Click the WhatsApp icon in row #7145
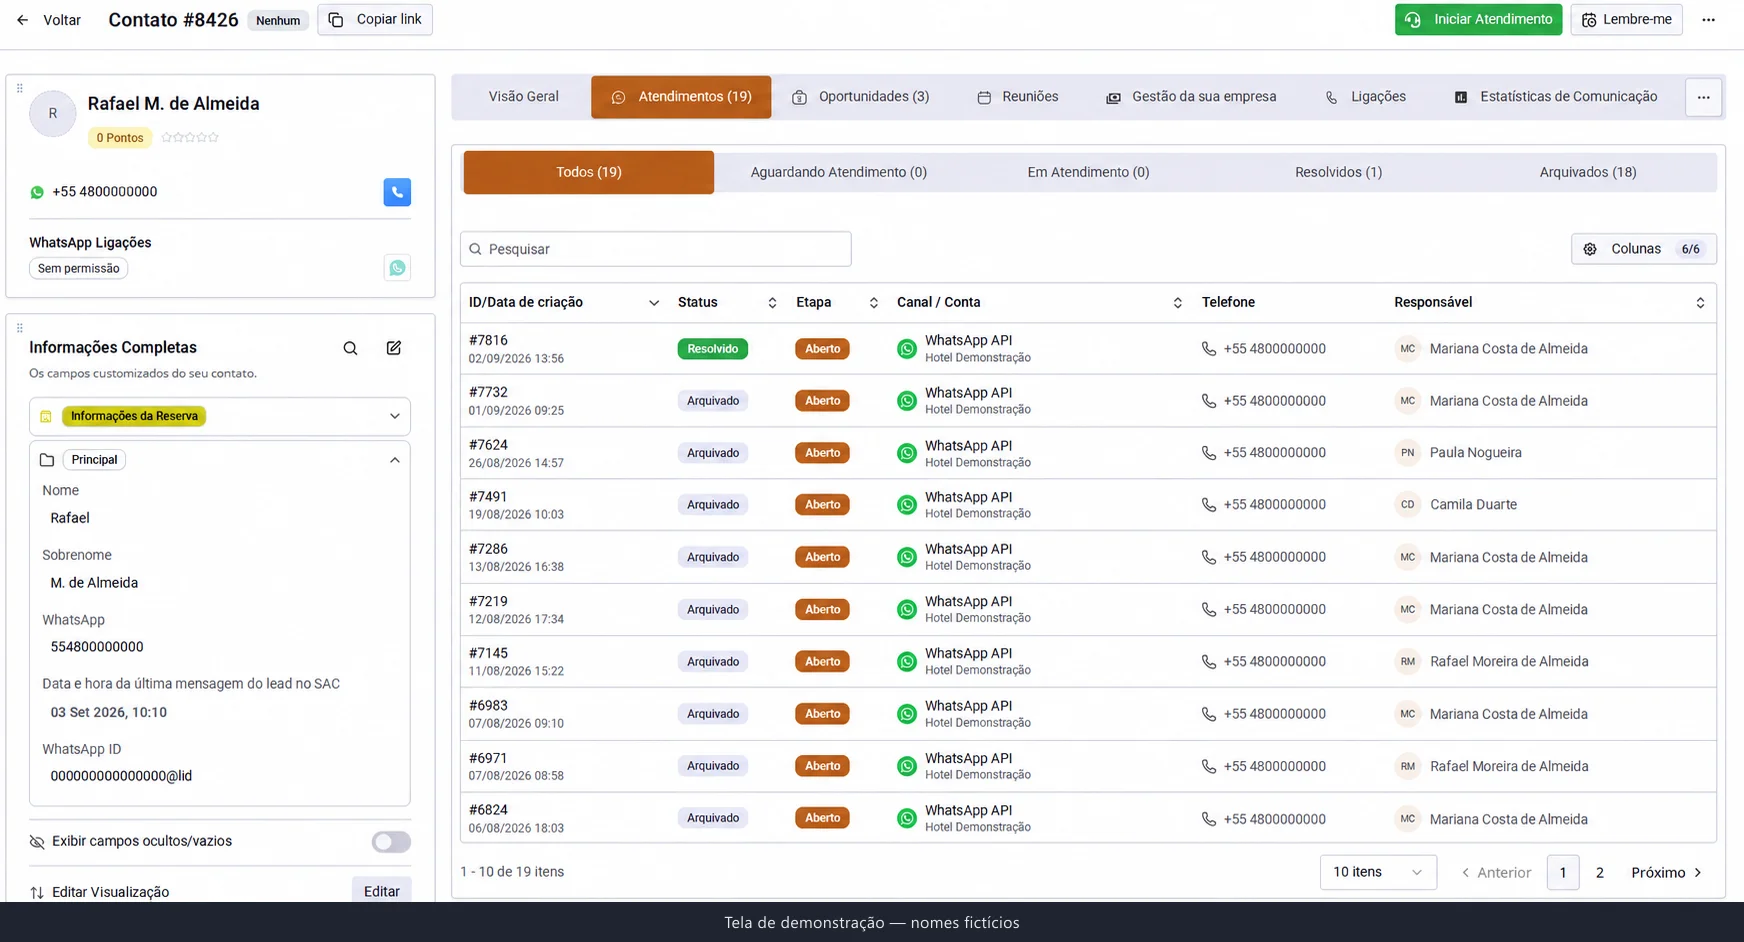 (907, 662)
